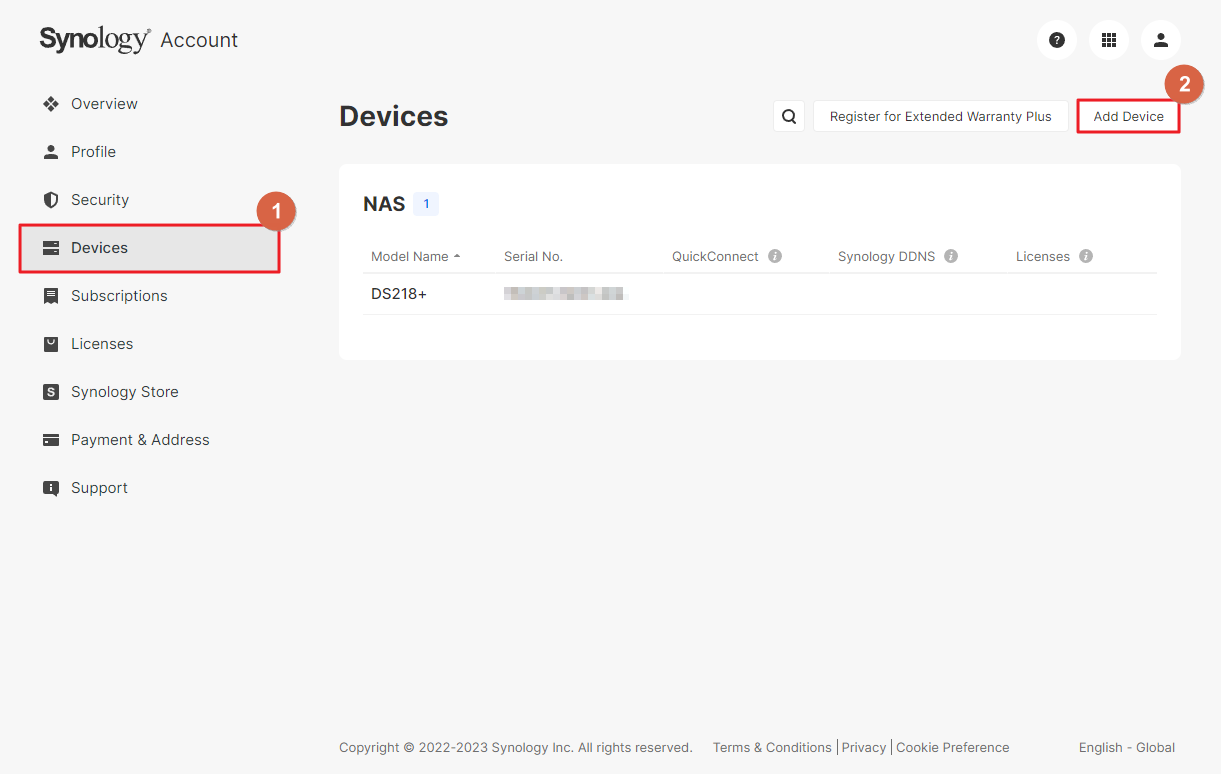Click the Licenses column header text
Viewport: 1221px width, 774px height.
1043,256
